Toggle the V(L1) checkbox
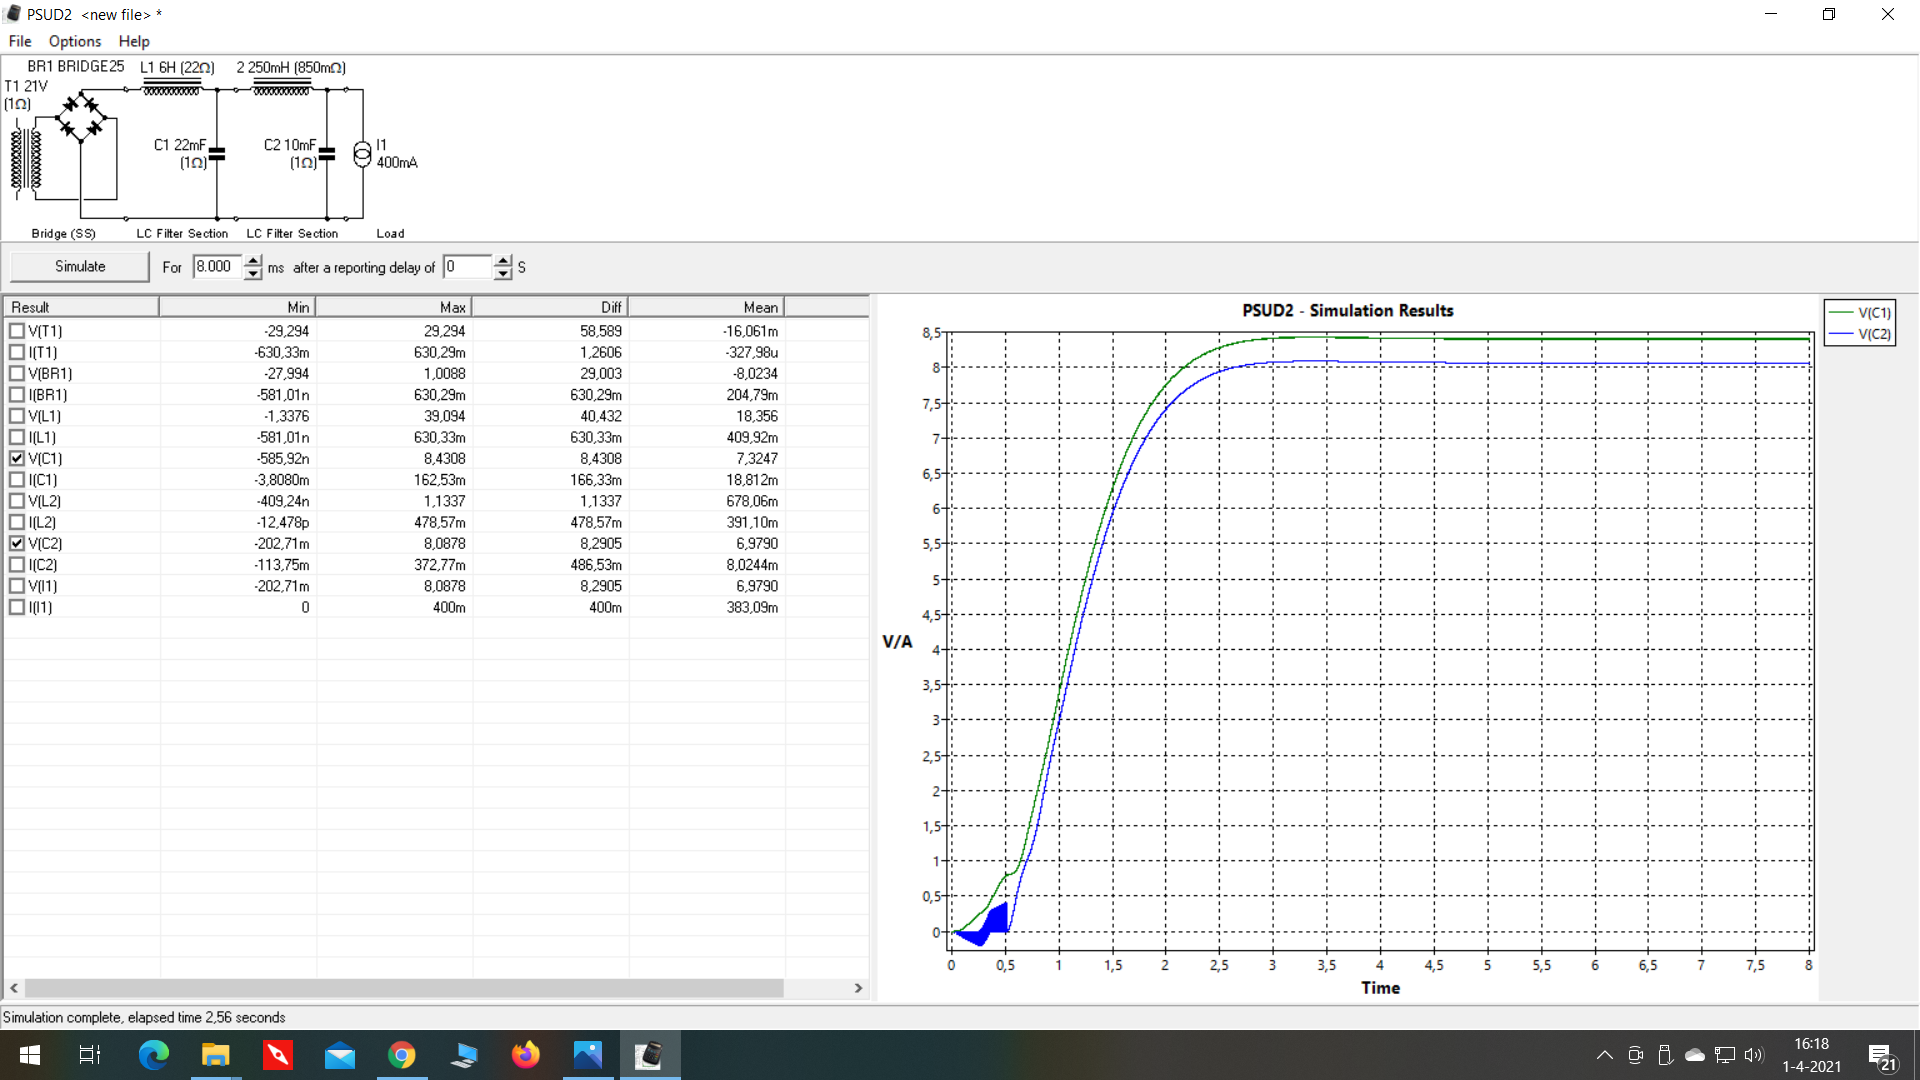Screen dimensions: 1920x1080 17,416
